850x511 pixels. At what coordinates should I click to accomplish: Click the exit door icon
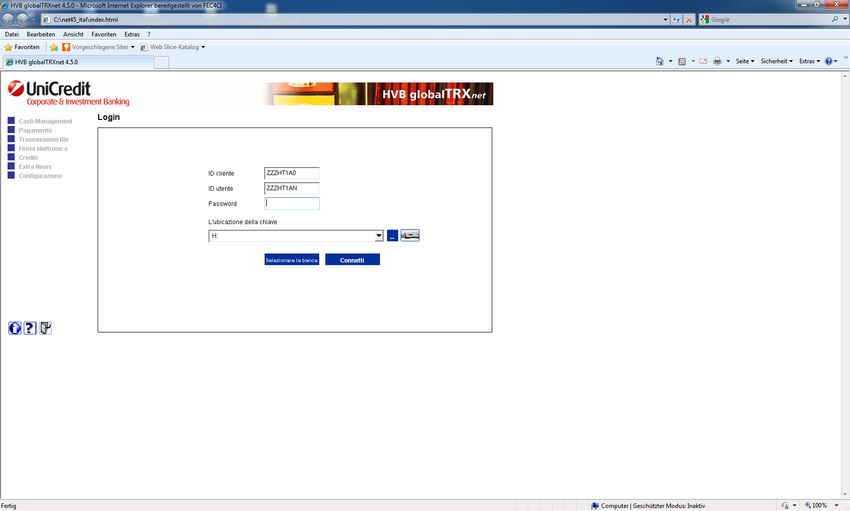[x=46, y=327]
